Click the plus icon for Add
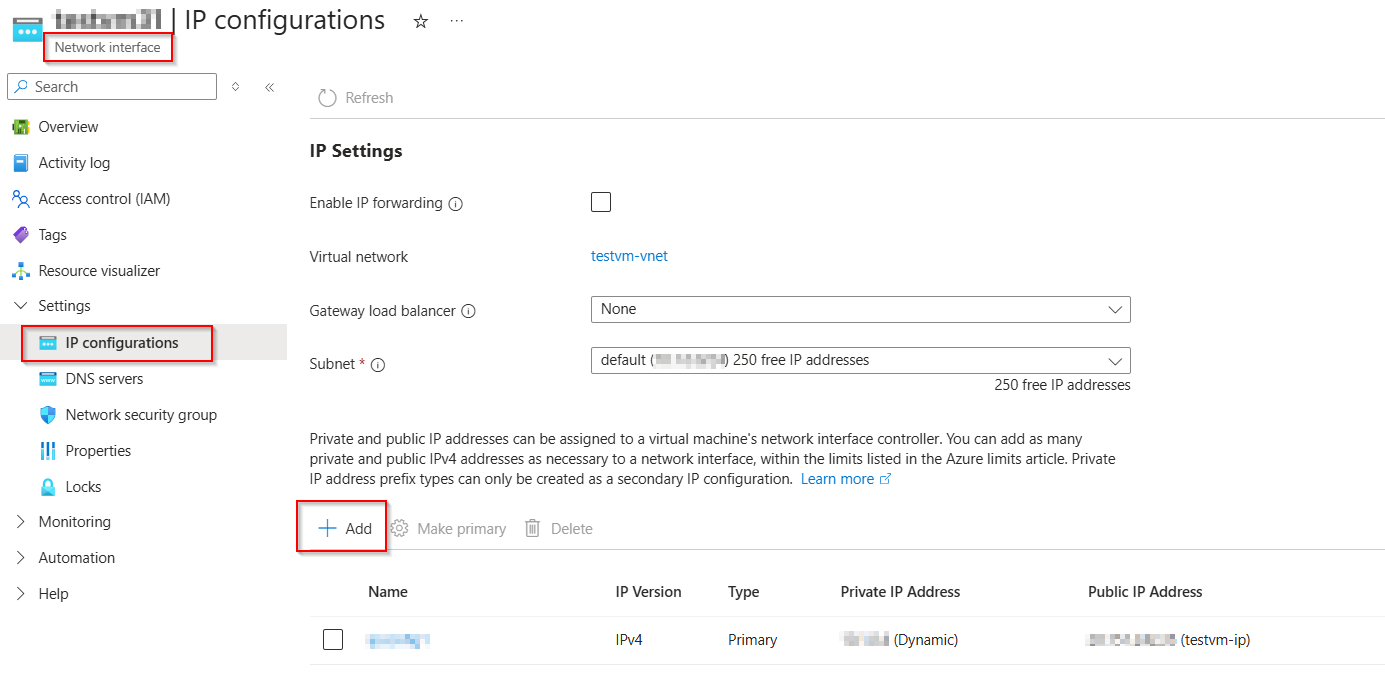The image size is (1385, 685). [x=327, y=528]
